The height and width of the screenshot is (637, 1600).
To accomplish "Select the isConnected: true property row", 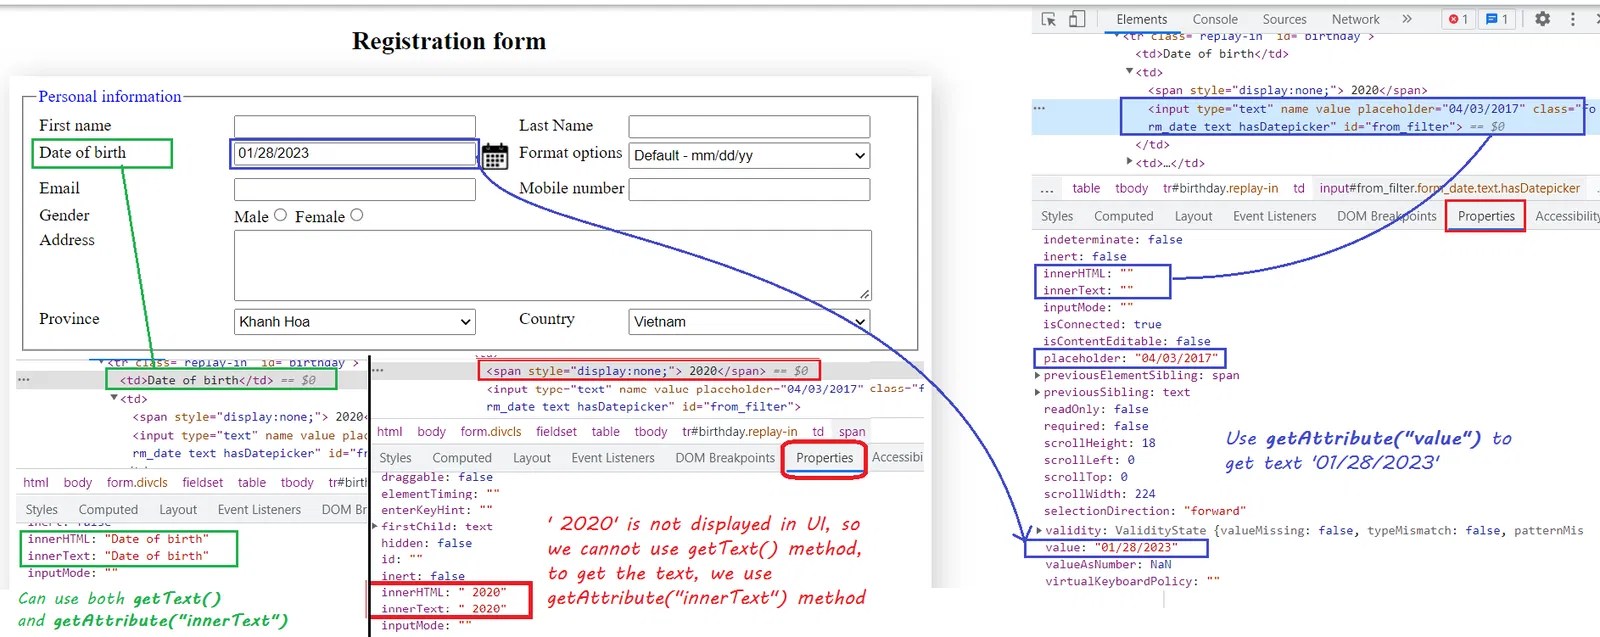I will tap(1102, 325).
